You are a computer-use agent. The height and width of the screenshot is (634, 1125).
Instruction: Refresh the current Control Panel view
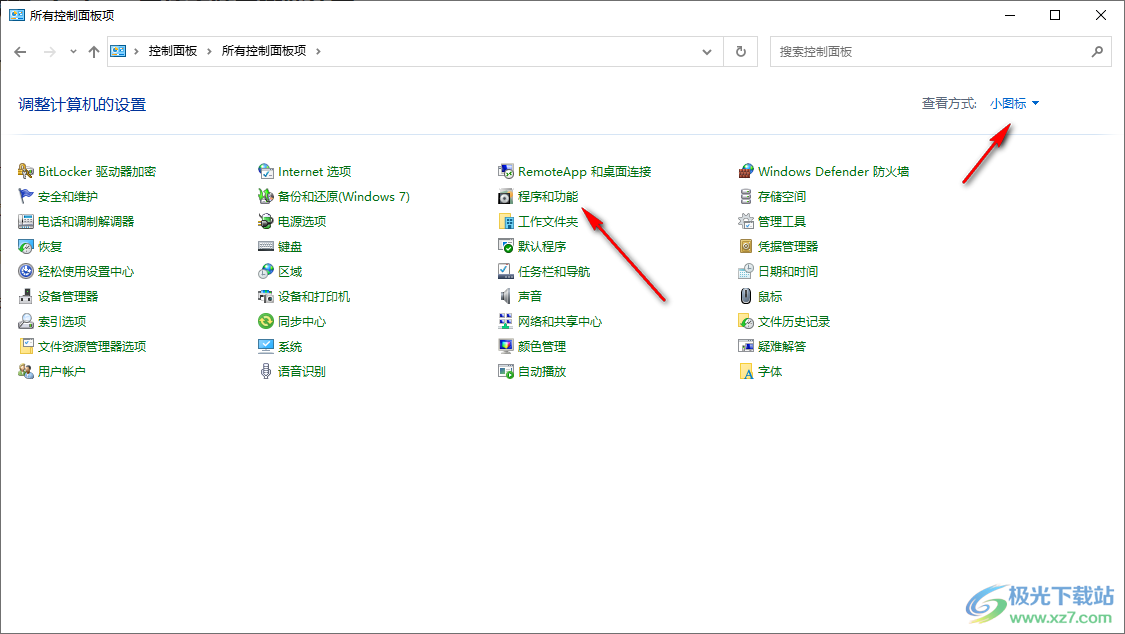tap(740, 51)
